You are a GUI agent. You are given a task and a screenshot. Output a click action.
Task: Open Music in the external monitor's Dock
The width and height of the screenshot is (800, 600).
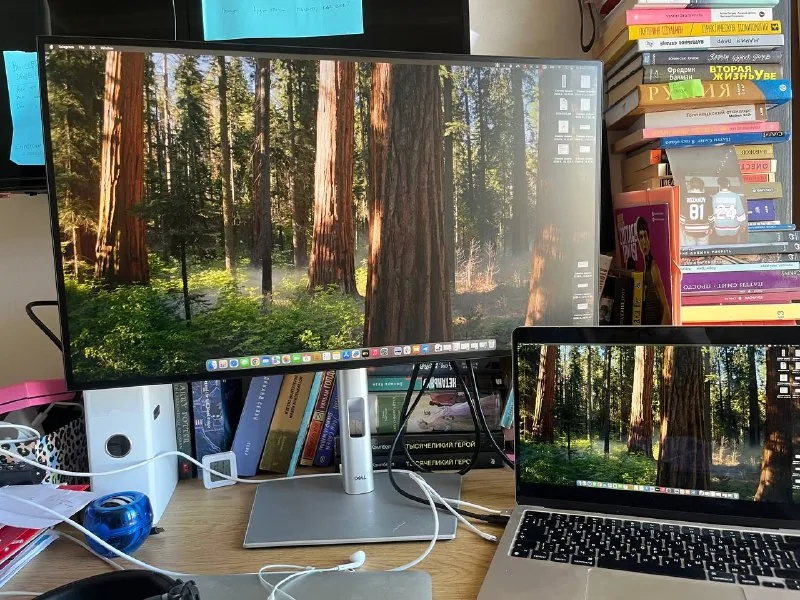click(x=374, y=353)
